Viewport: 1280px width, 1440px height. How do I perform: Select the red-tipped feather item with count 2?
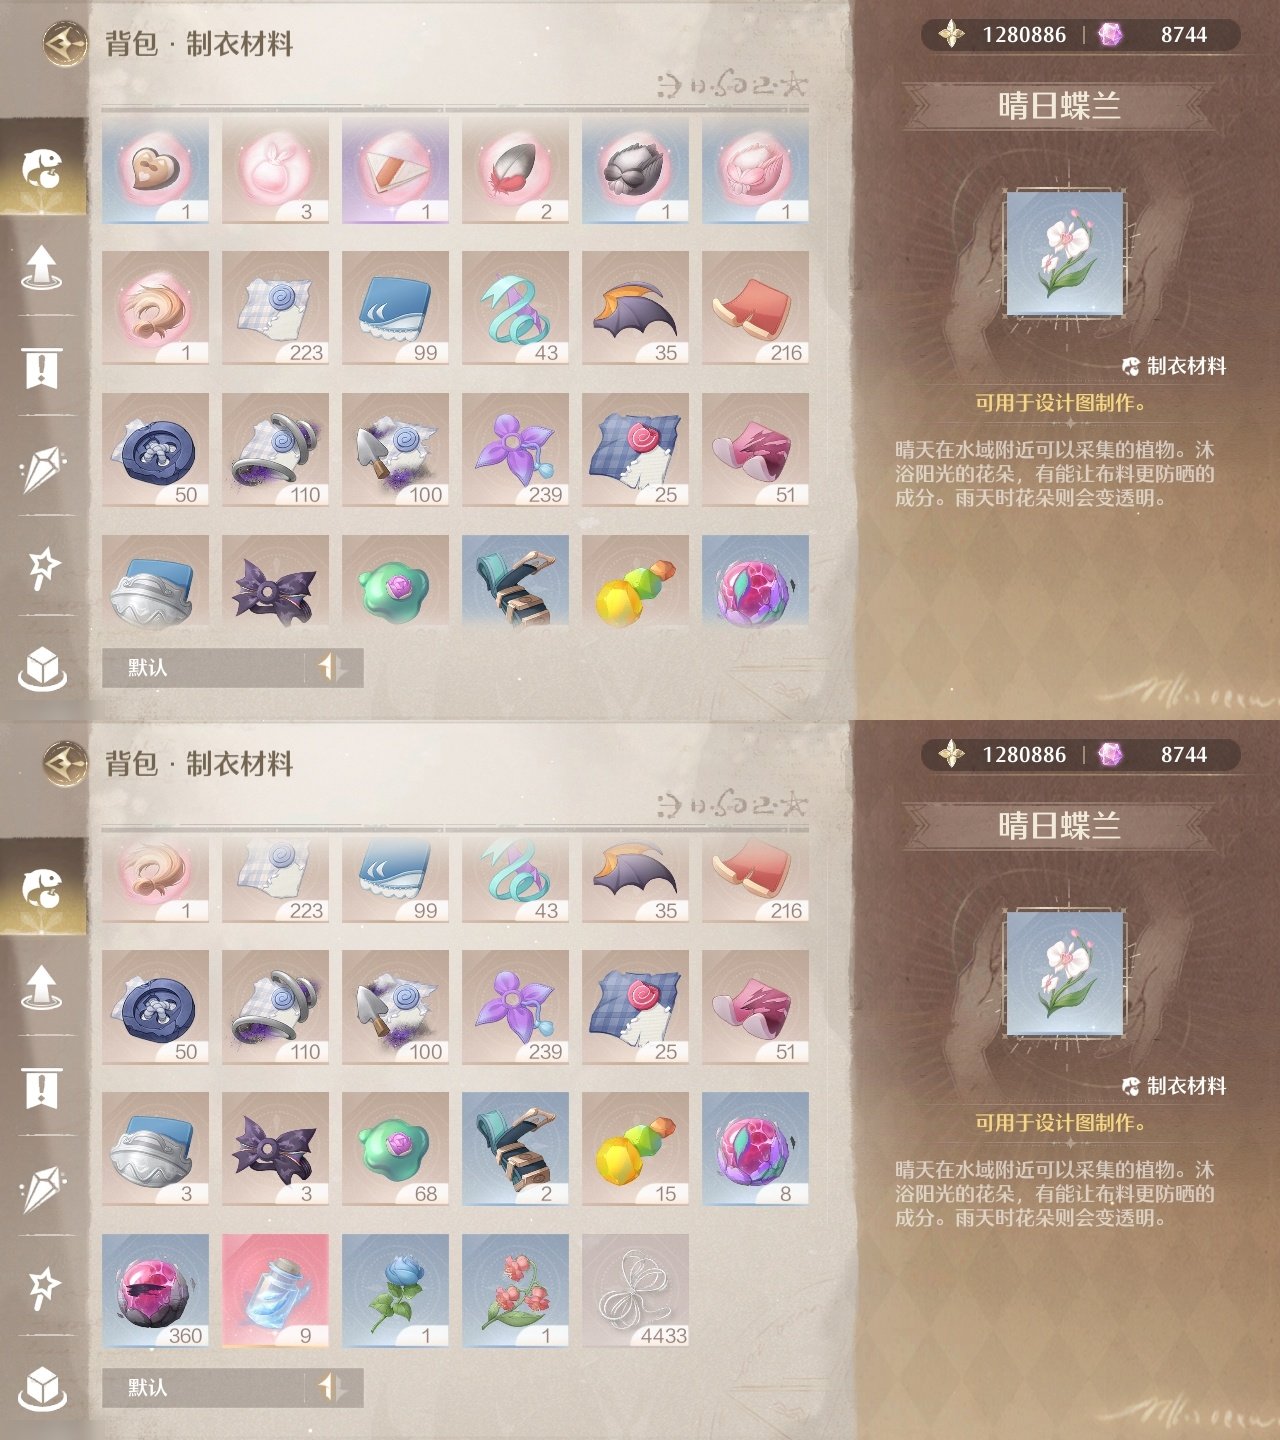click(515, 170)
